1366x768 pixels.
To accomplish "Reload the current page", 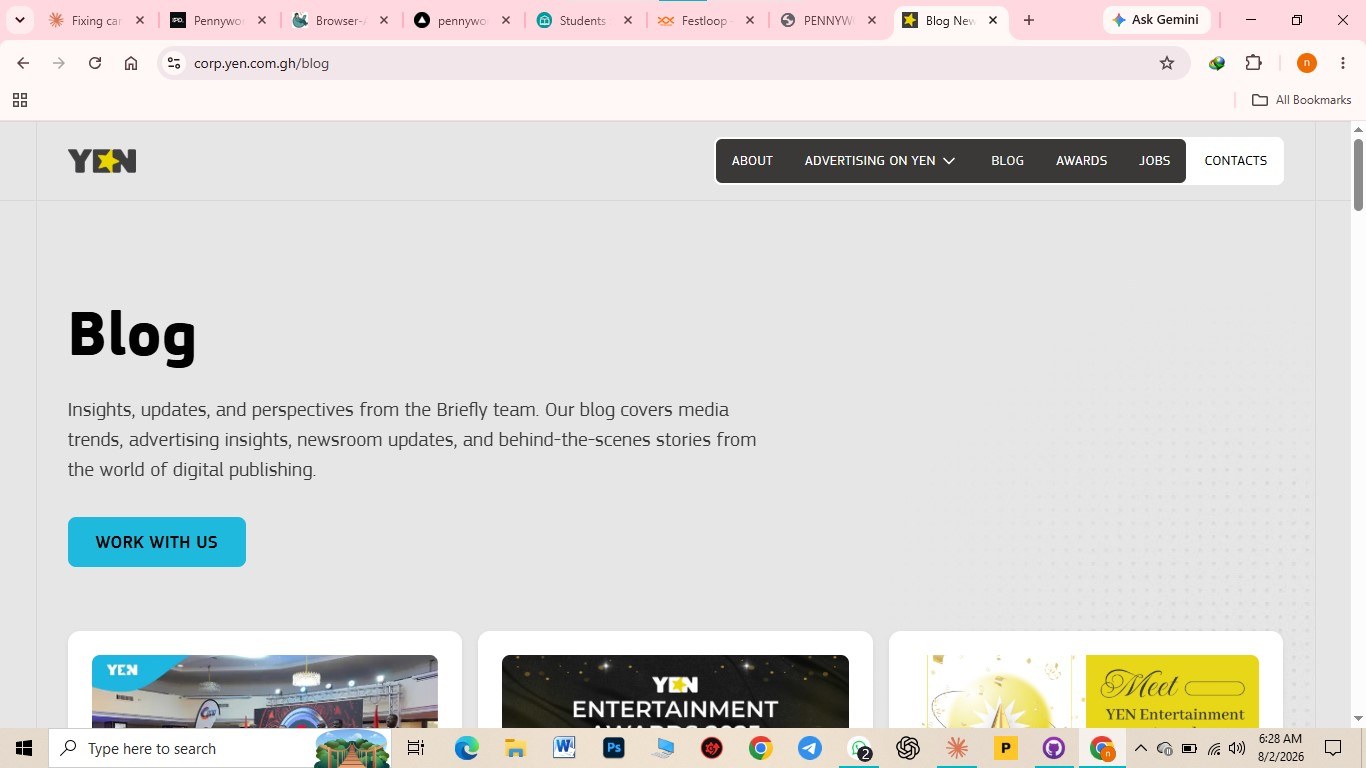I will (95, 63).
